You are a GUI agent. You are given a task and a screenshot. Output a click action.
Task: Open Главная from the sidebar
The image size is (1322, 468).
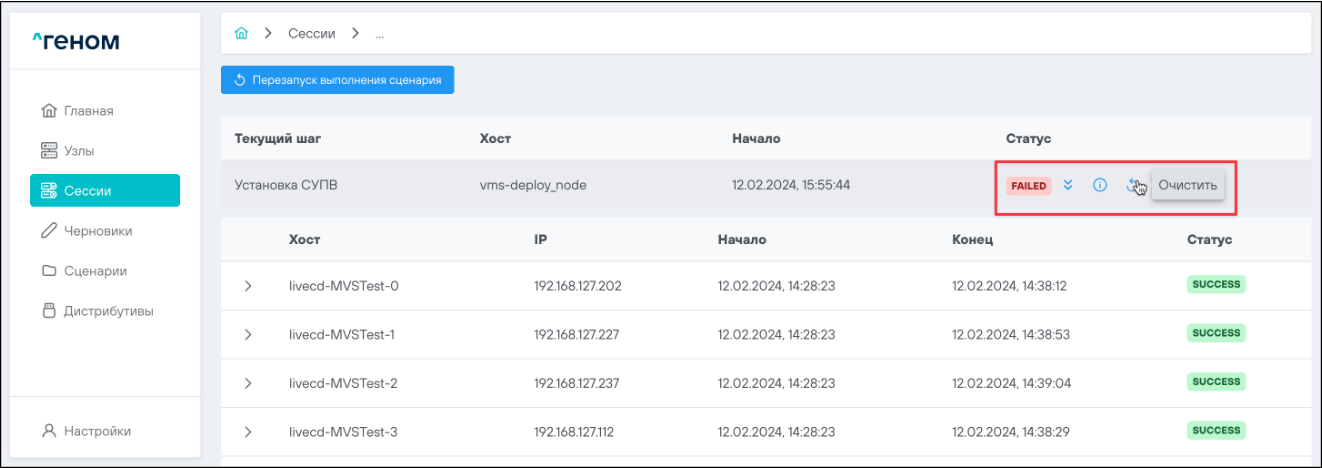coord(88,110)
